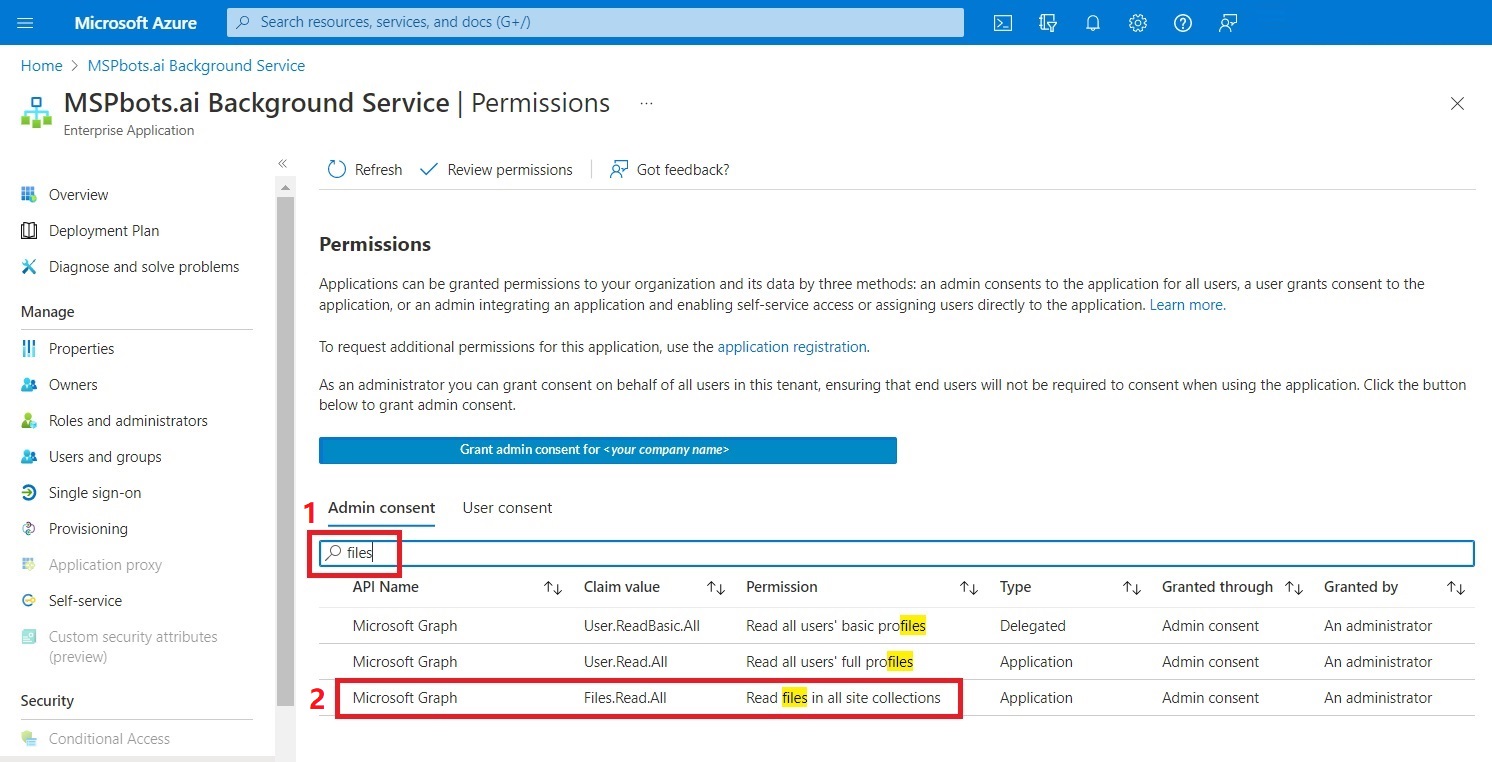Viewport: 1492px width, 762px height.
Task: Open Users and groups in the sidebar
Action: (x=105, y=457)
